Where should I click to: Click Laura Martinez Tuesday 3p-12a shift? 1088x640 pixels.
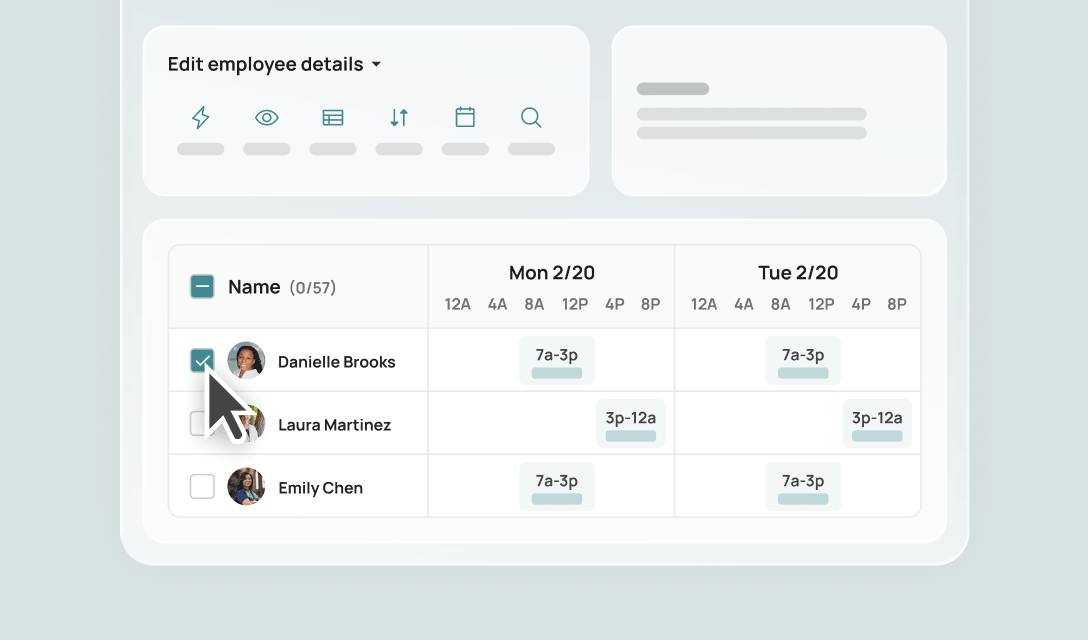point(877,423)
